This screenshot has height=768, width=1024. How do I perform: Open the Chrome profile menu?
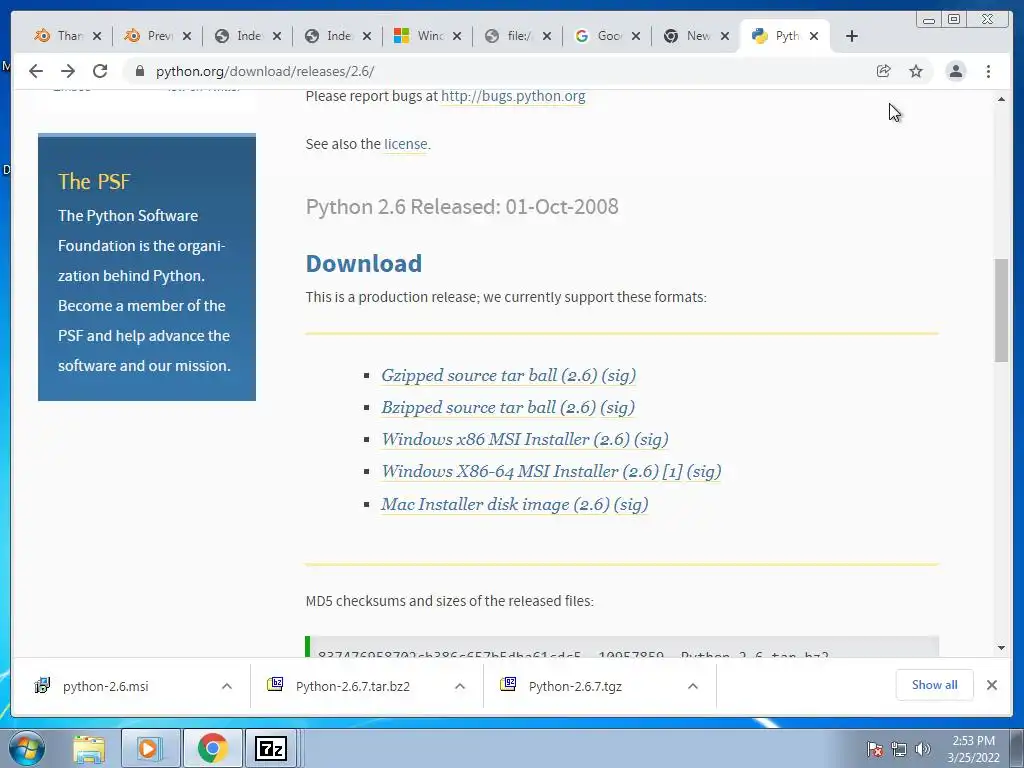pyautogui.click(x=956, y=71)
